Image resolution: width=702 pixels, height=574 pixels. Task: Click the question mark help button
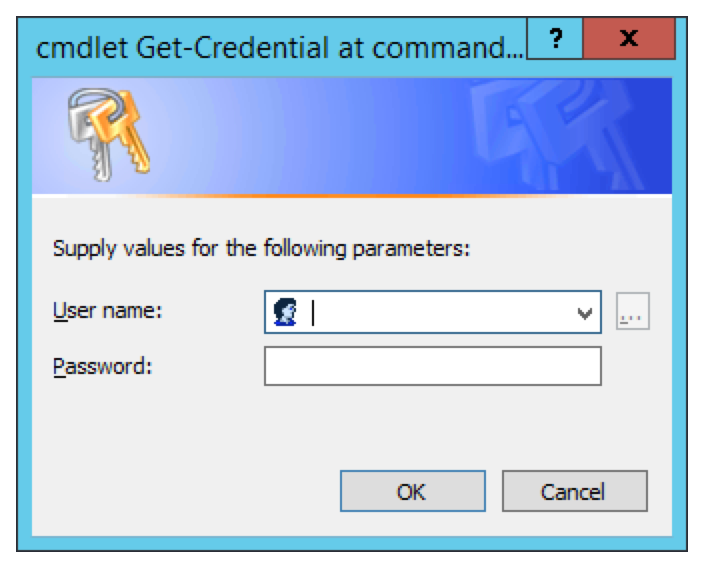coord(553,41)
